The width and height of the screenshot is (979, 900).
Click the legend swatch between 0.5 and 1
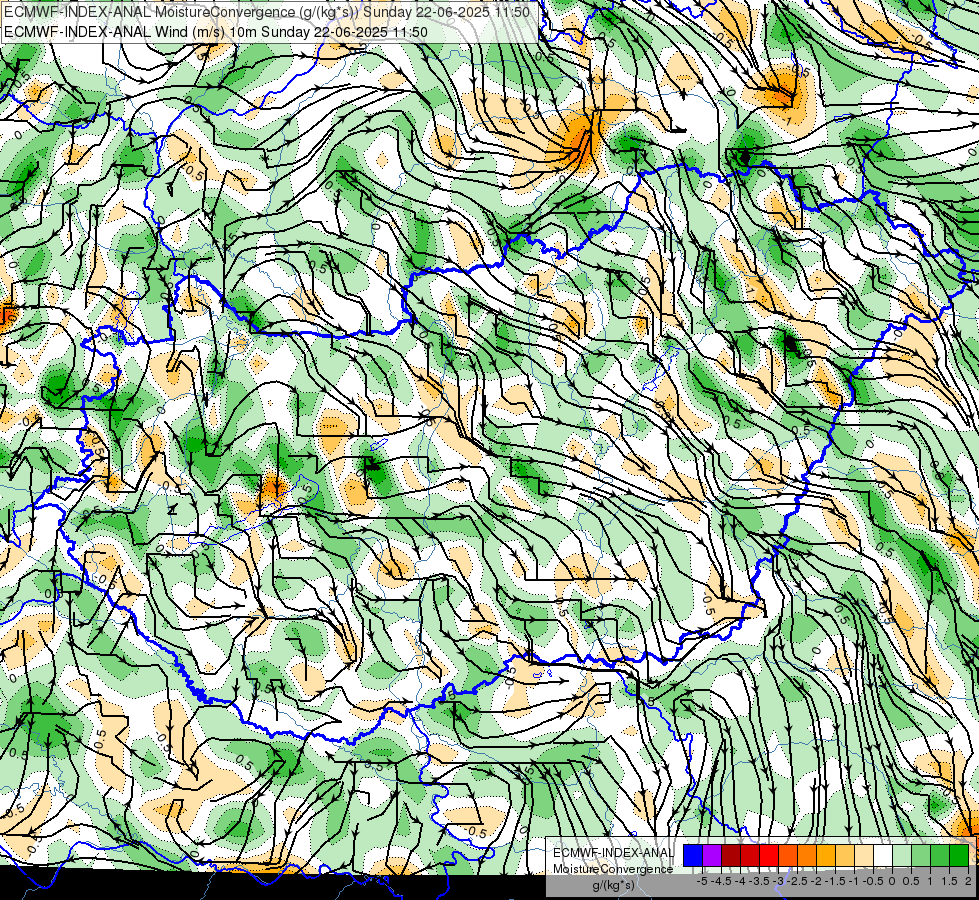[921, 856]
